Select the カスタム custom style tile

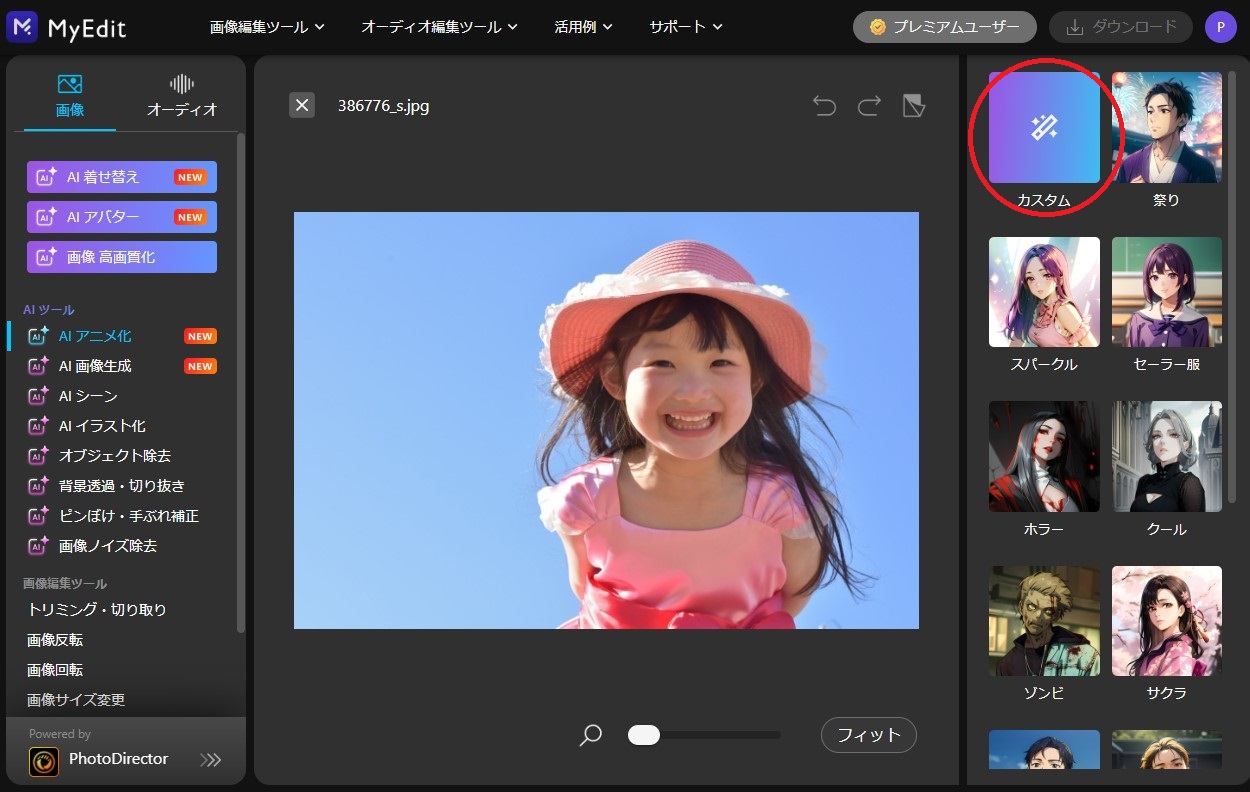(x=1044, y=128)
